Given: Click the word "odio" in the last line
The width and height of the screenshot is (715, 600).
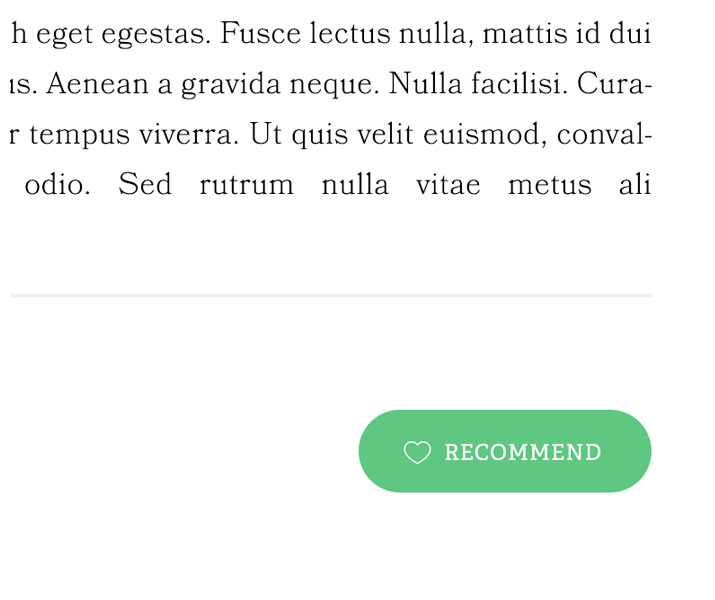Looking at the screenshot, I should tap(57, 185).
